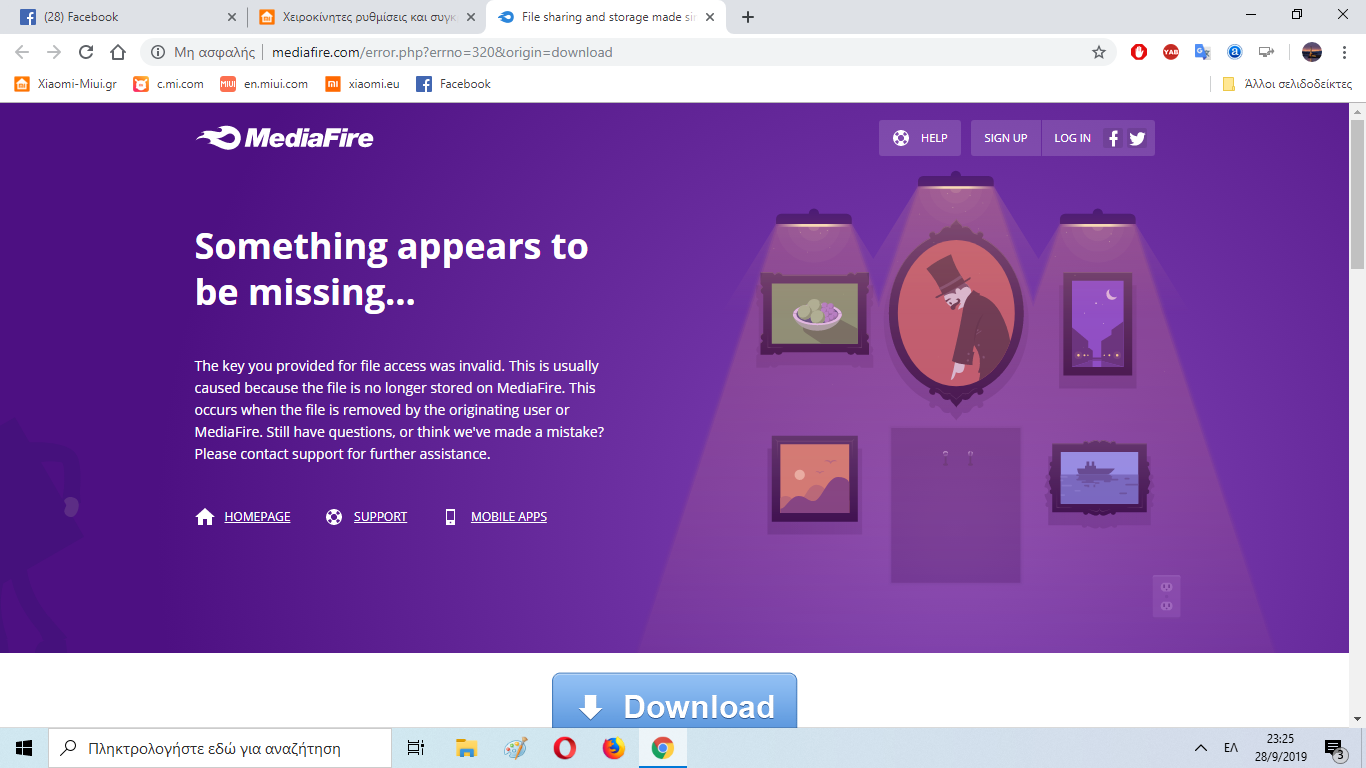Open the Facebook bookmark in bookmarks bar
1366x768 pixels.
tap(454, 84)
